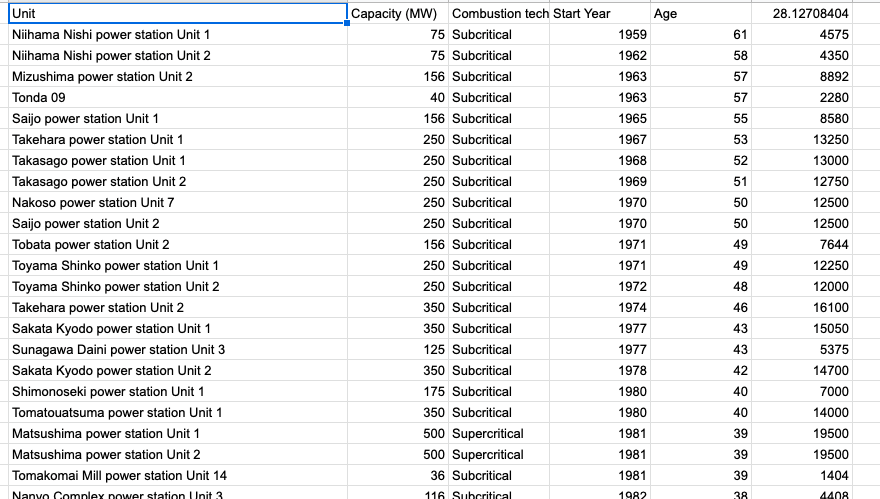
Task: Select the value 4350 cell
Action: (802, 56)
